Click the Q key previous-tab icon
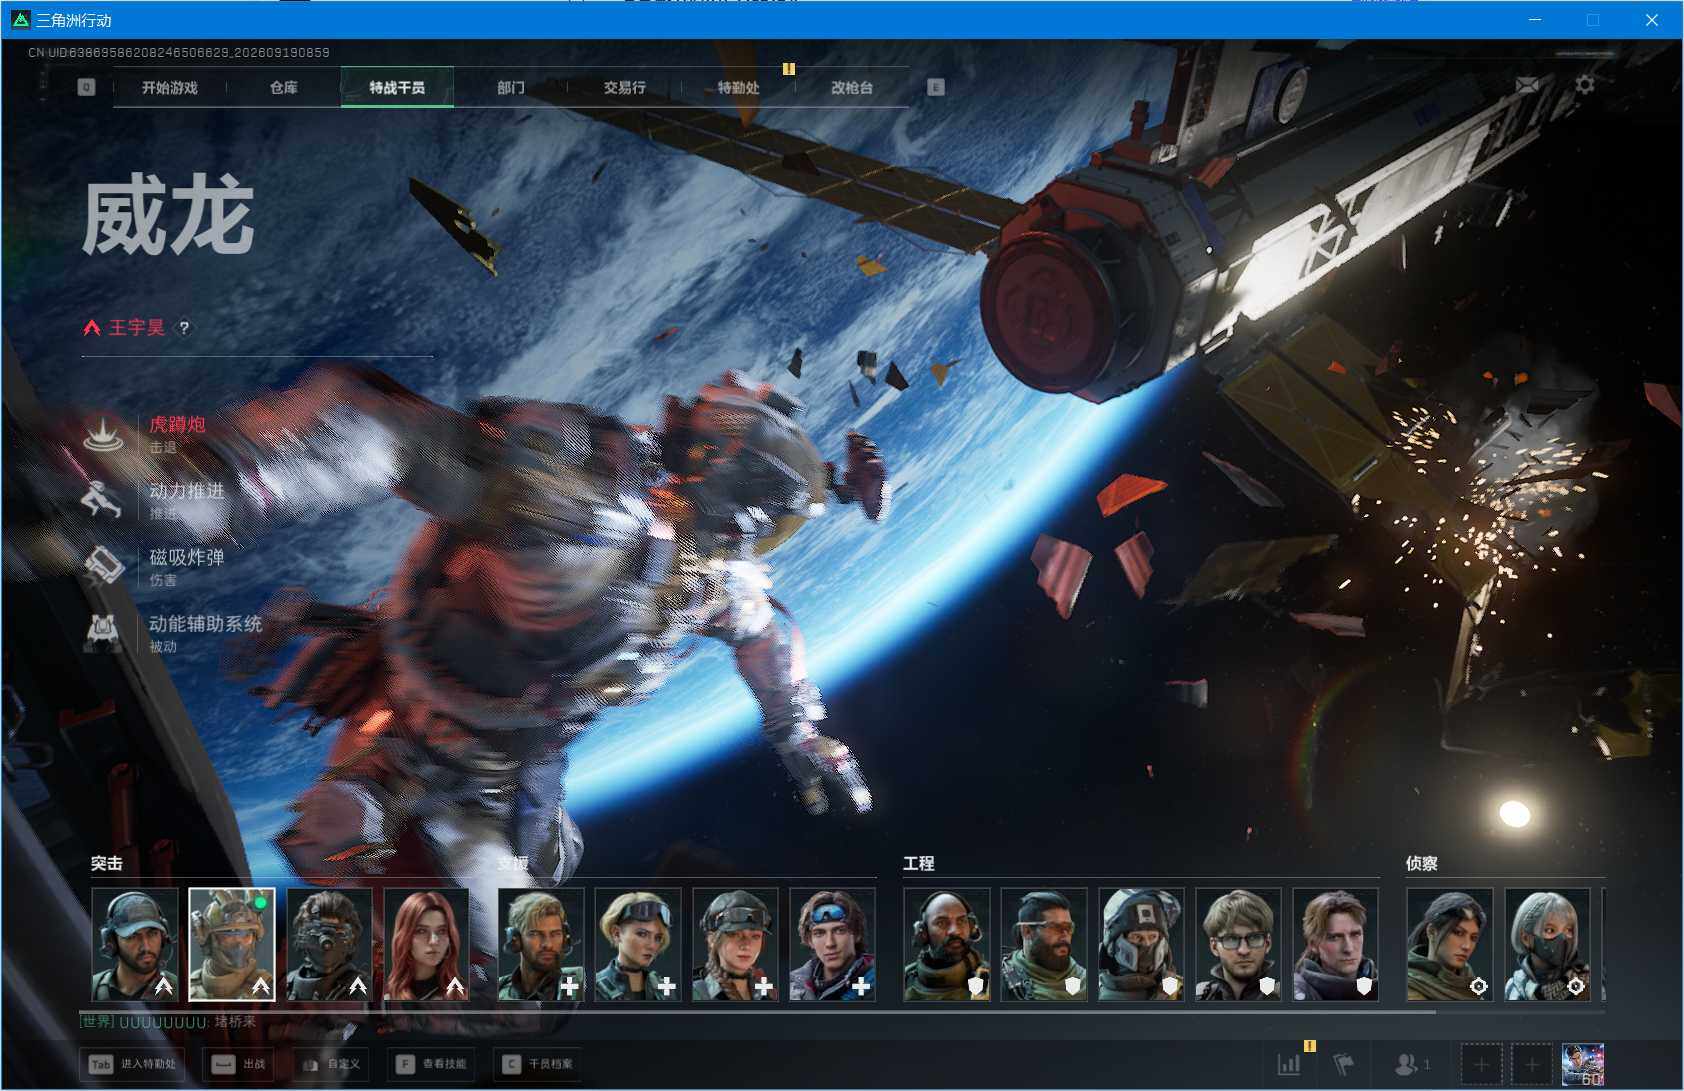Viewport: 1684px width, 1091px height. pyautogui.click(x=87, y=87)
